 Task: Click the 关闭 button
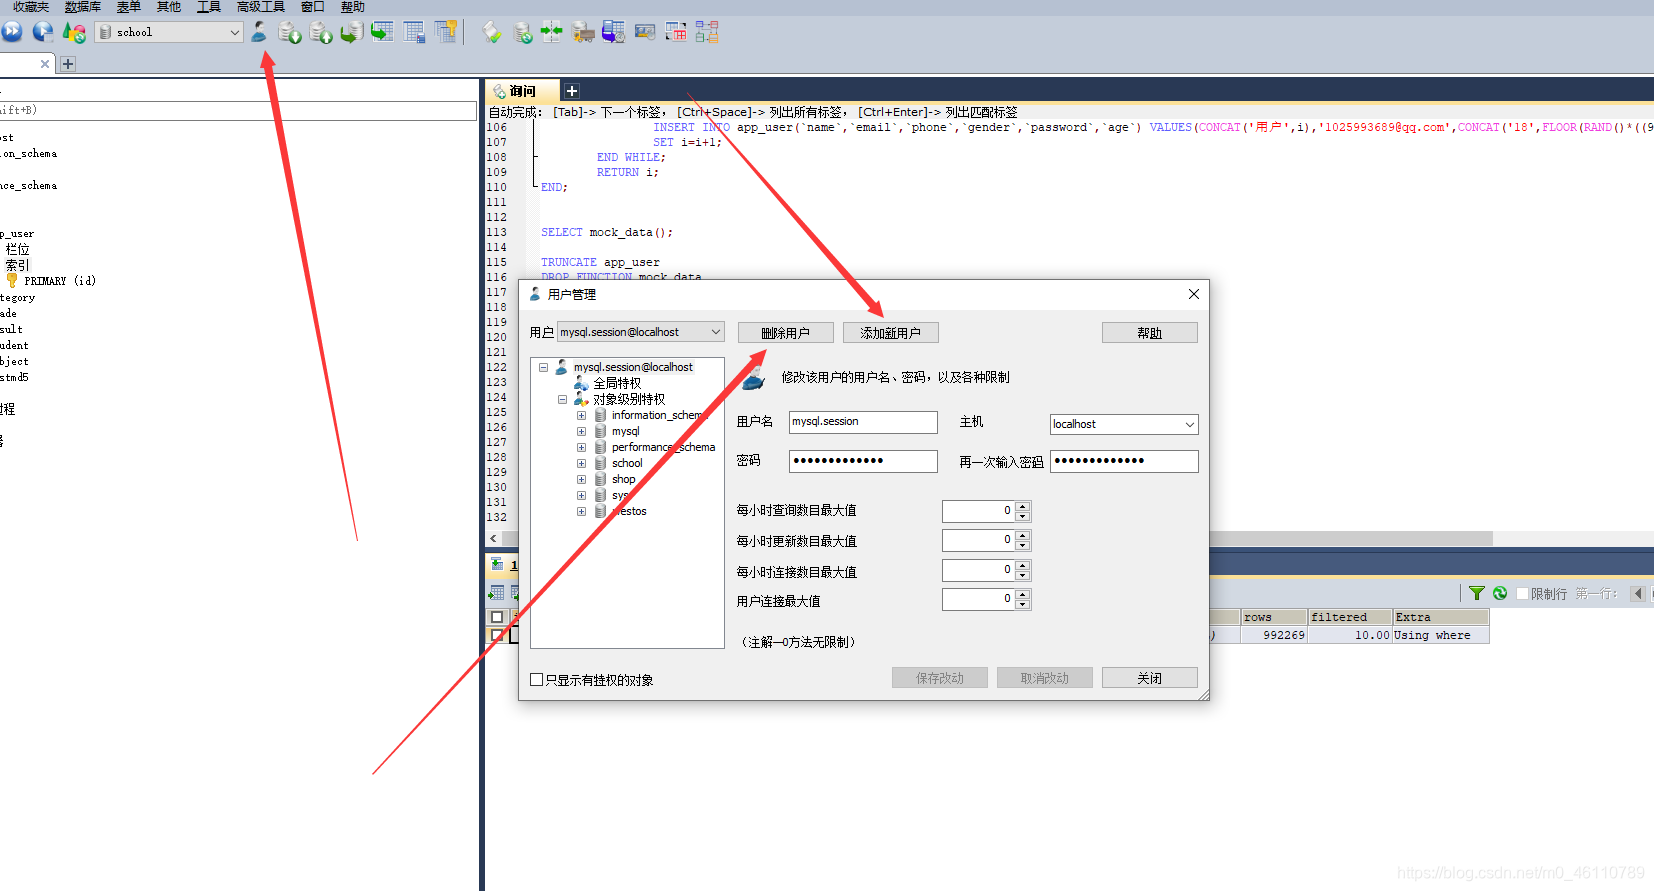pos(1149,678)
